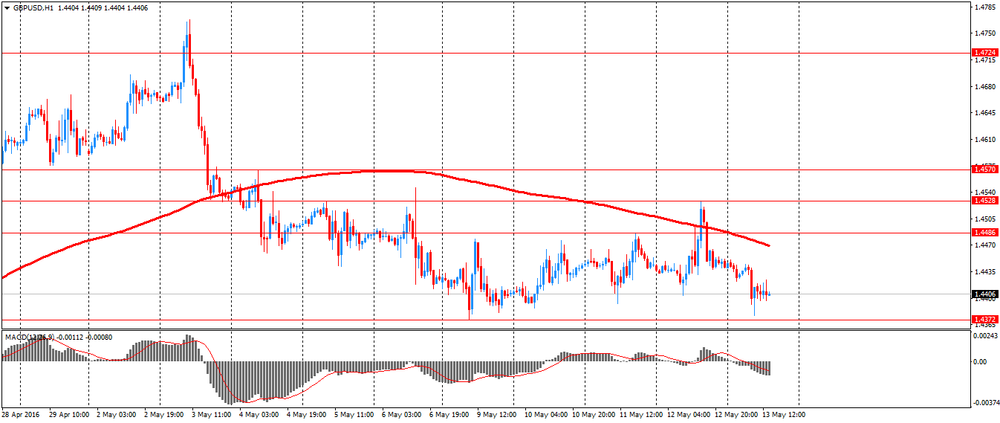The image size is (1000, 423).
Task: Click price scale value 1.4680
Action: [x=983, y=87]
